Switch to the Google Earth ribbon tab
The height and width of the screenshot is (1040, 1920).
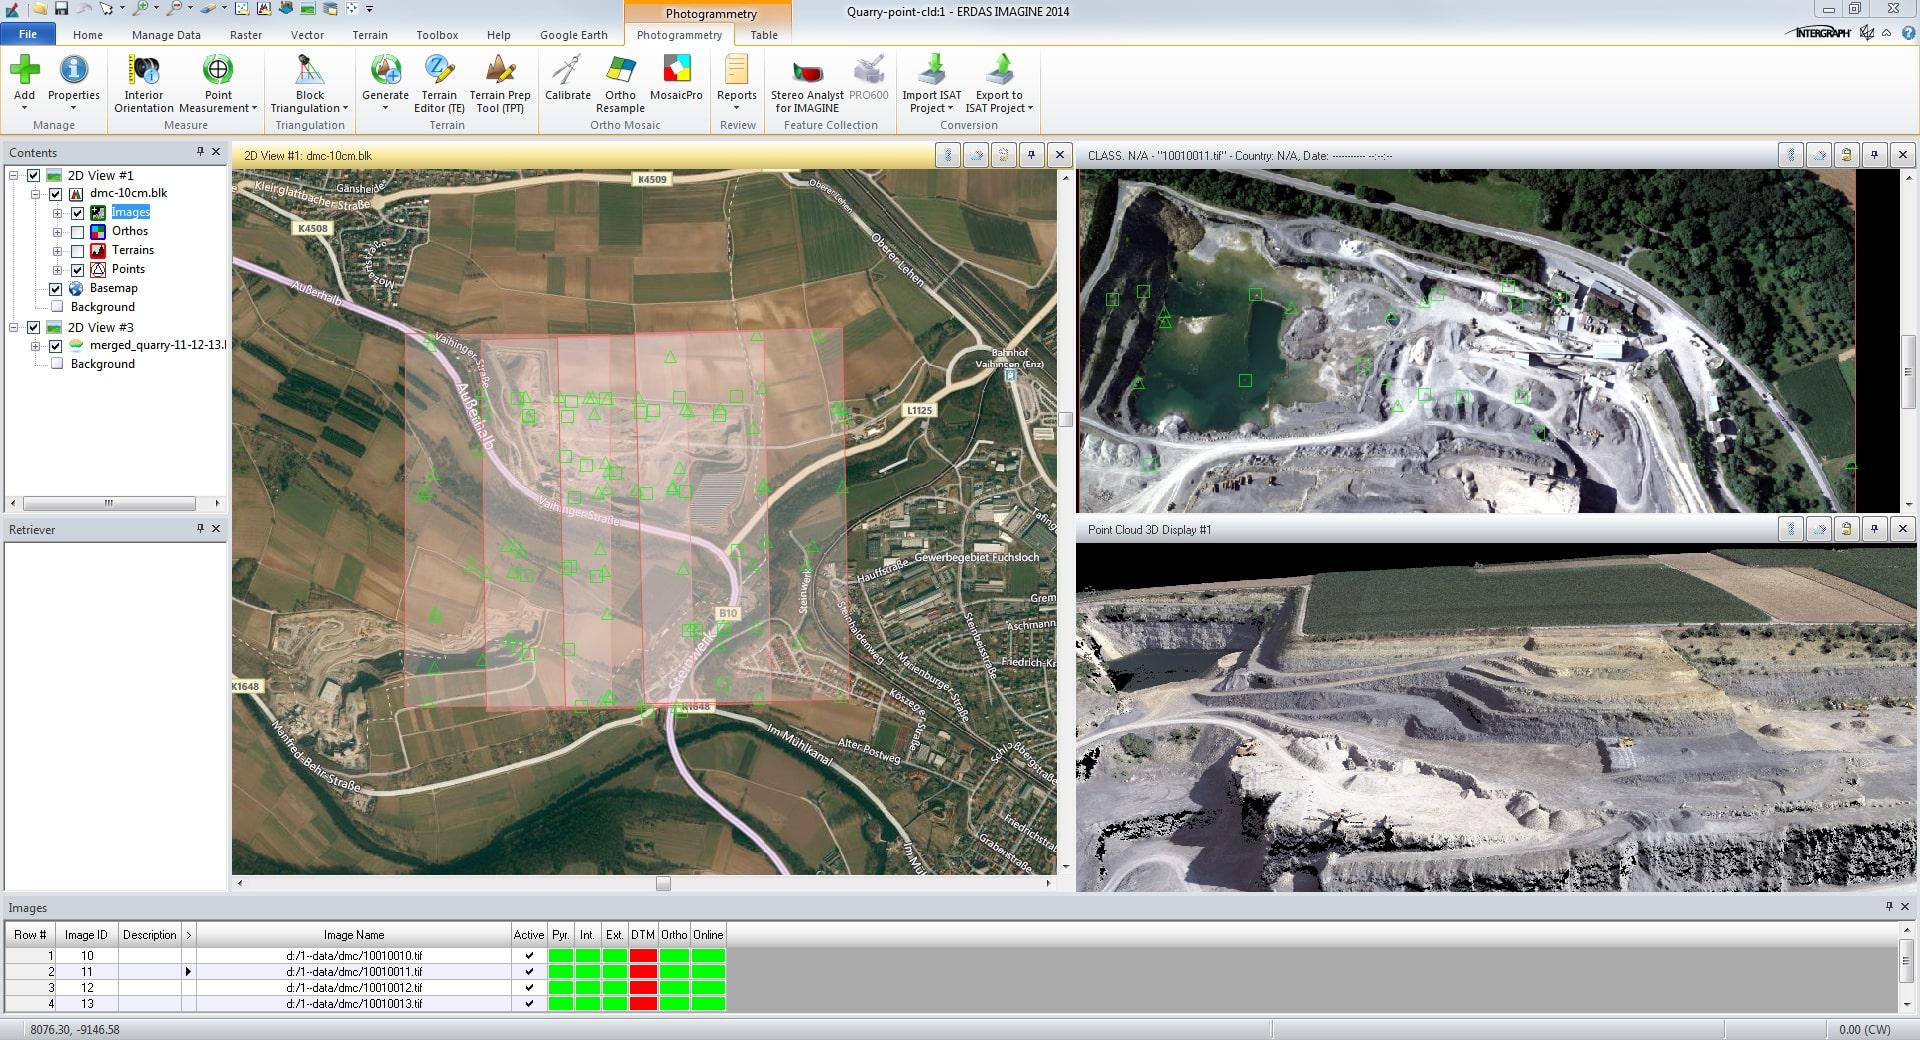tap(573, 34)
